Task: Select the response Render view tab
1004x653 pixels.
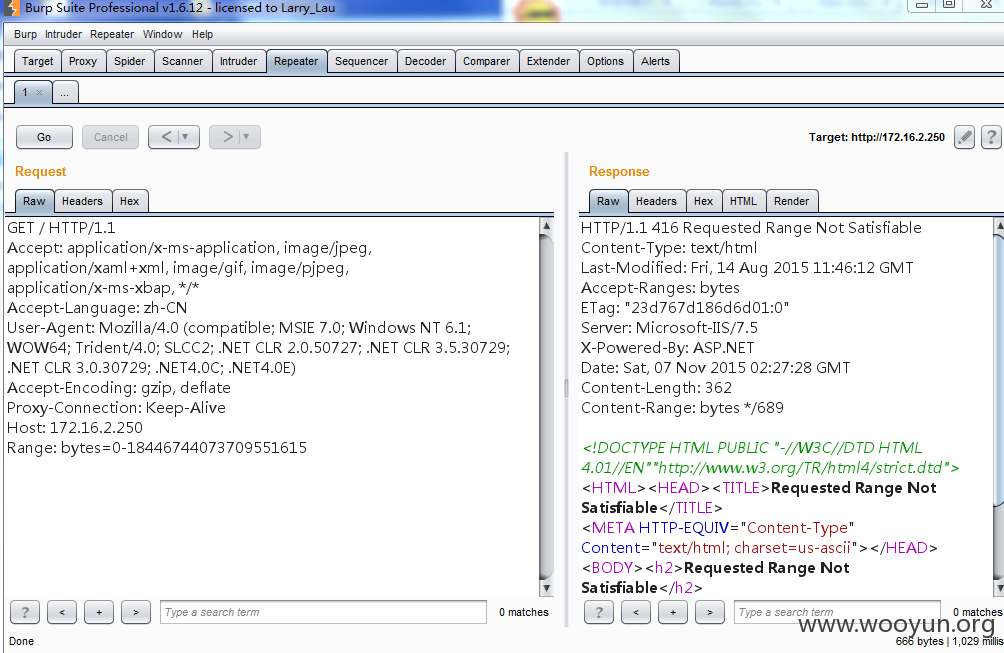Action: (791, 201)
